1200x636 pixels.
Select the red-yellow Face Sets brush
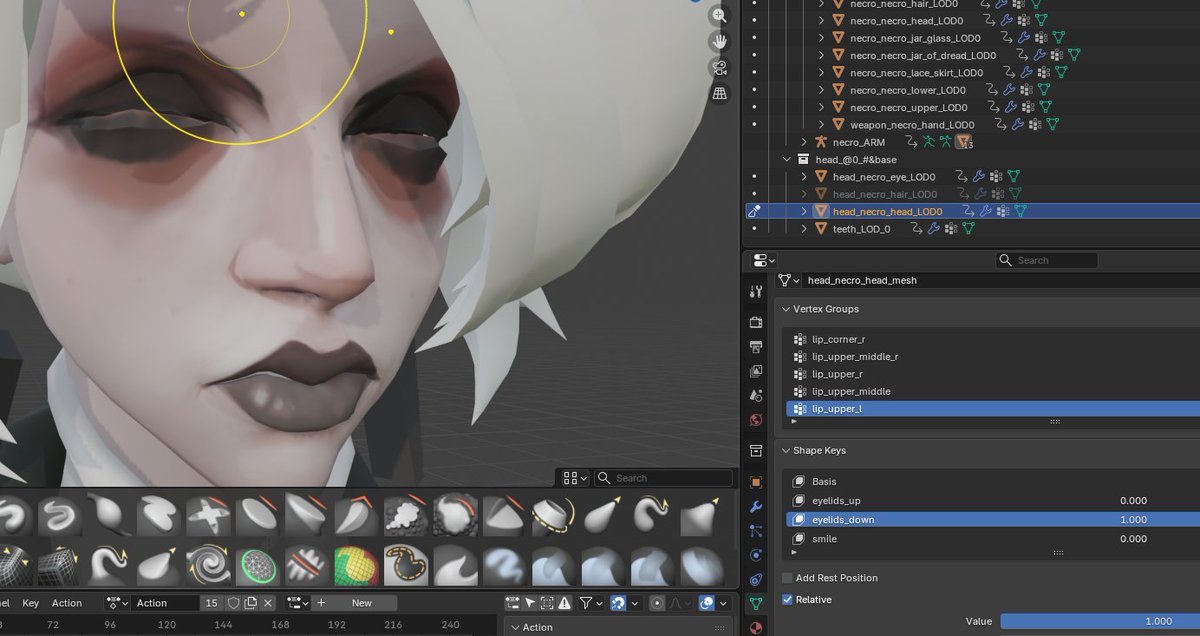[x=356, y=565]
